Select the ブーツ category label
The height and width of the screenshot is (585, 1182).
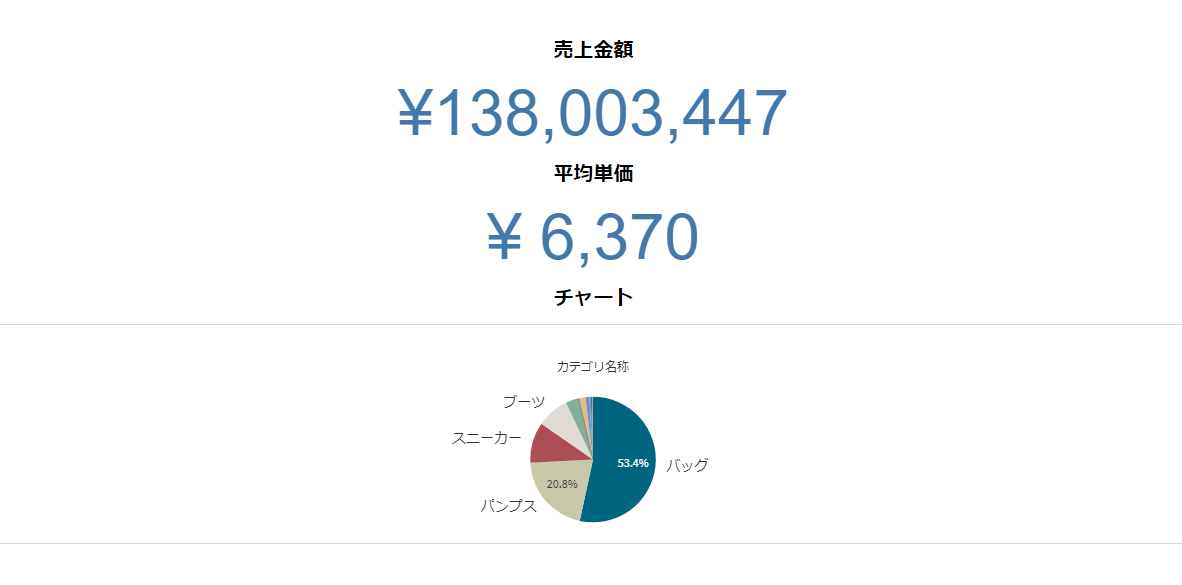pos(524,402)
